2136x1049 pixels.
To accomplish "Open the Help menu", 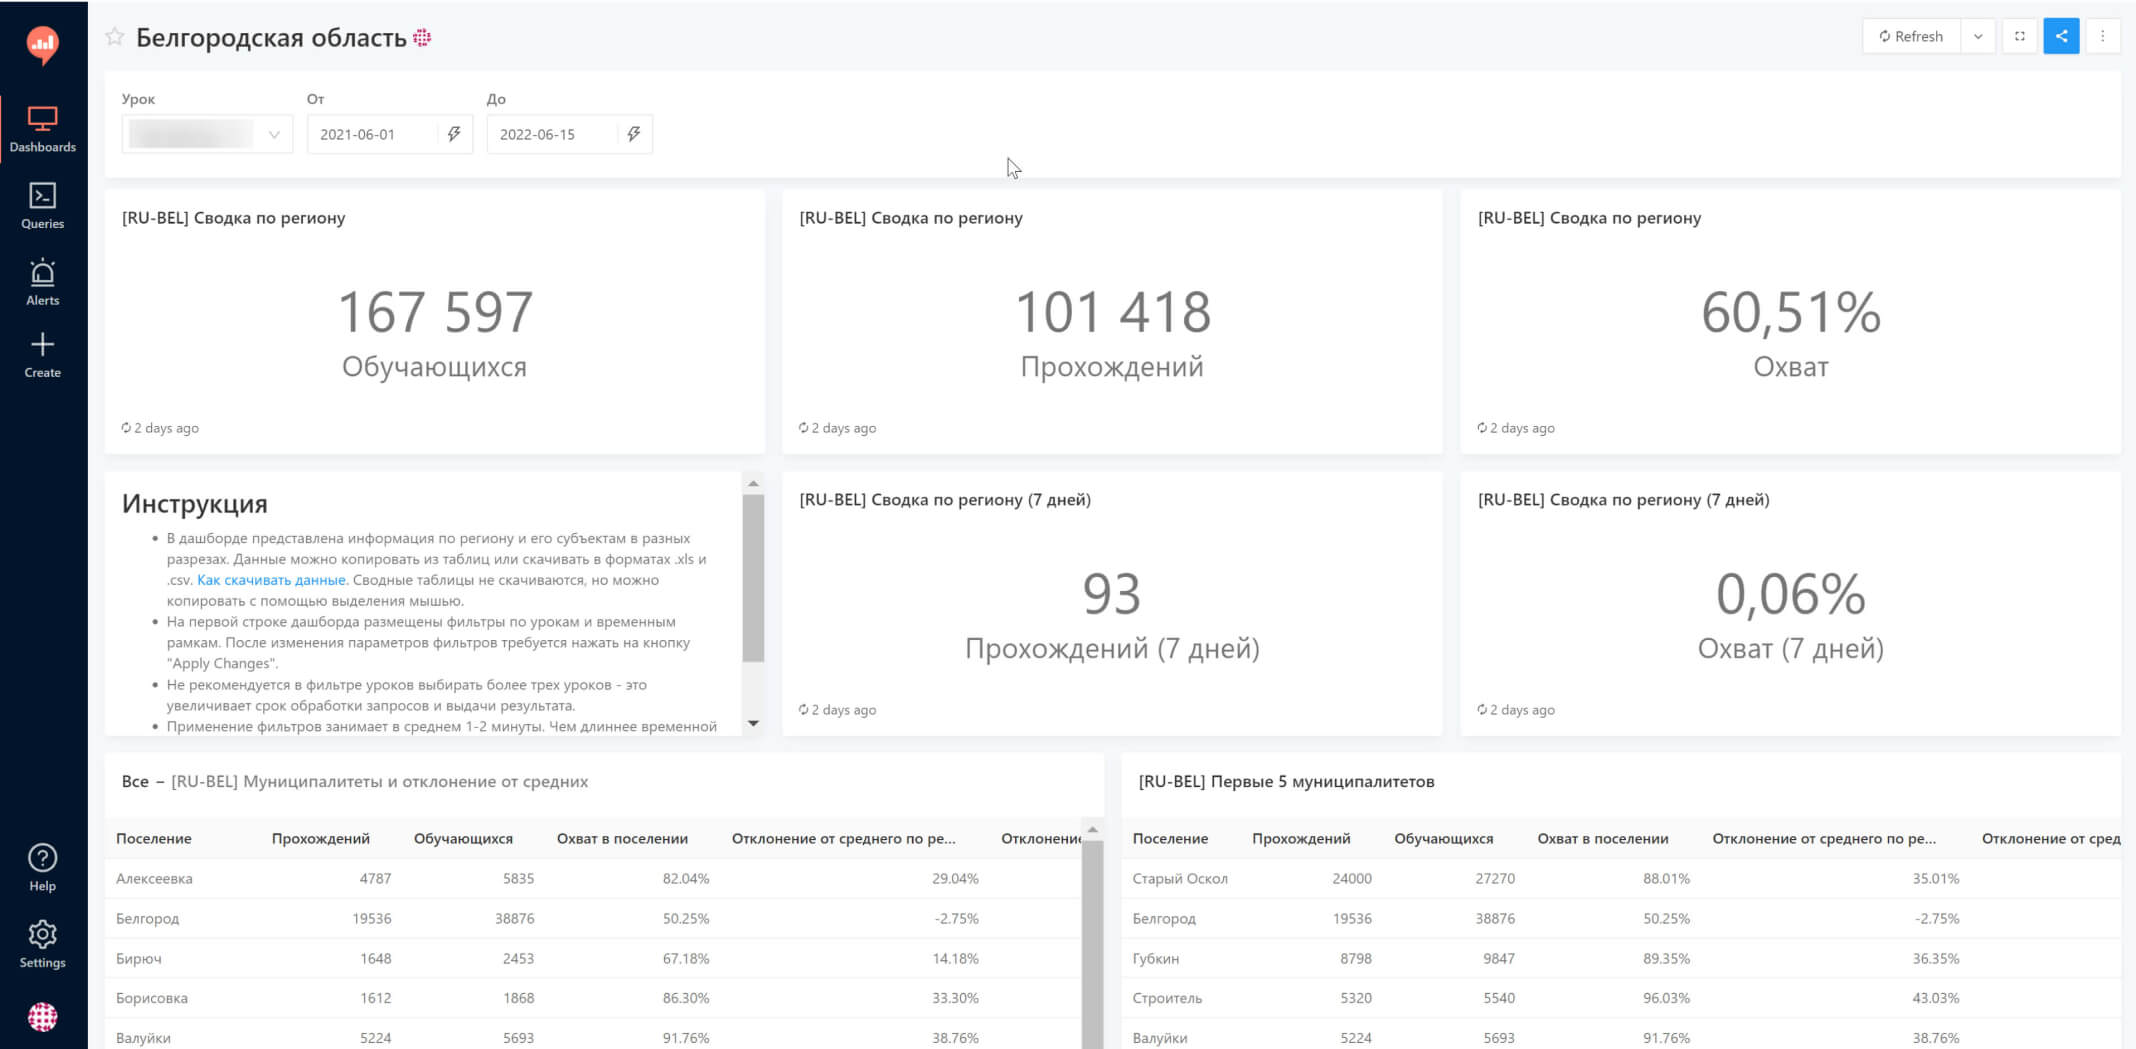I will (x=43, y=868).
